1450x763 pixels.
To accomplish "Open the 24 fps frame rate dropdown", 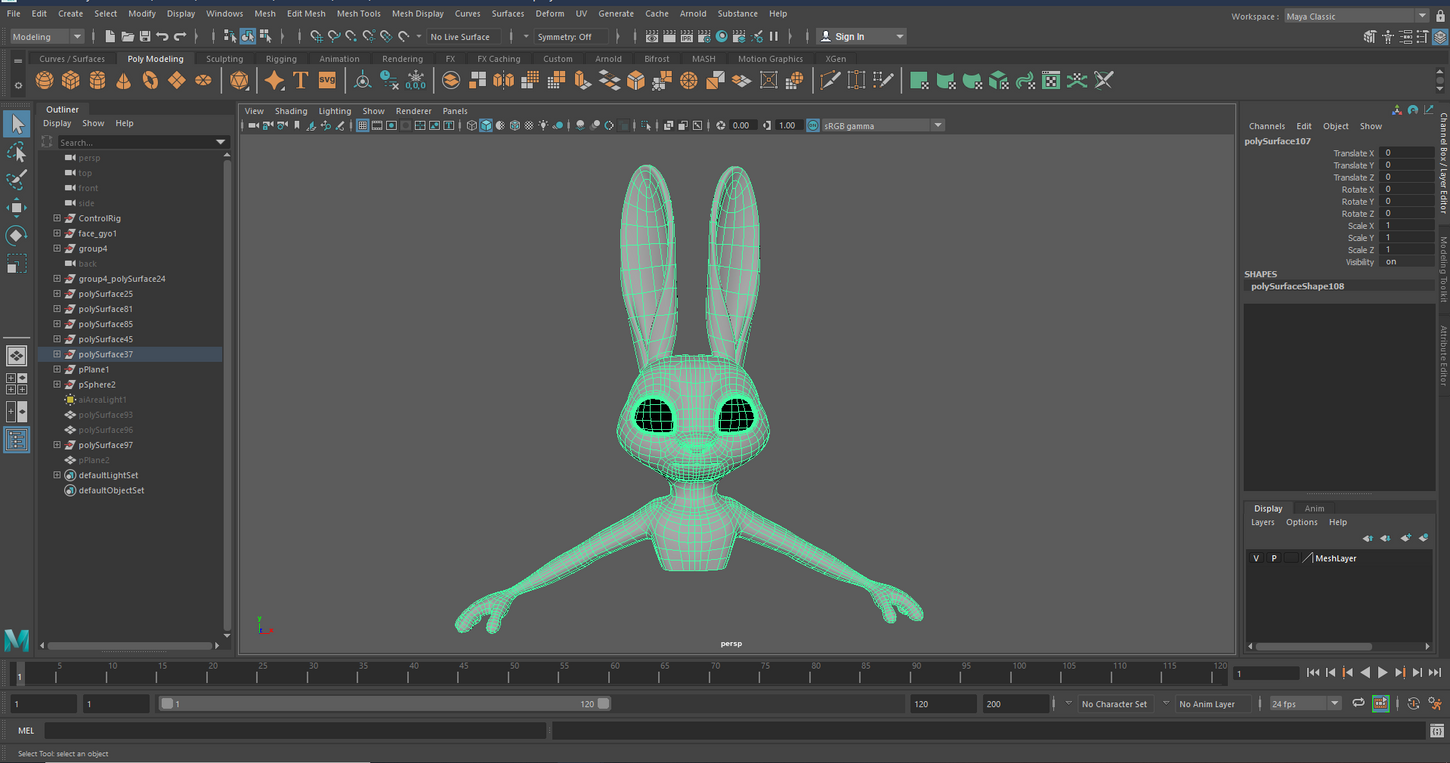I will (x=1305, y=704).
